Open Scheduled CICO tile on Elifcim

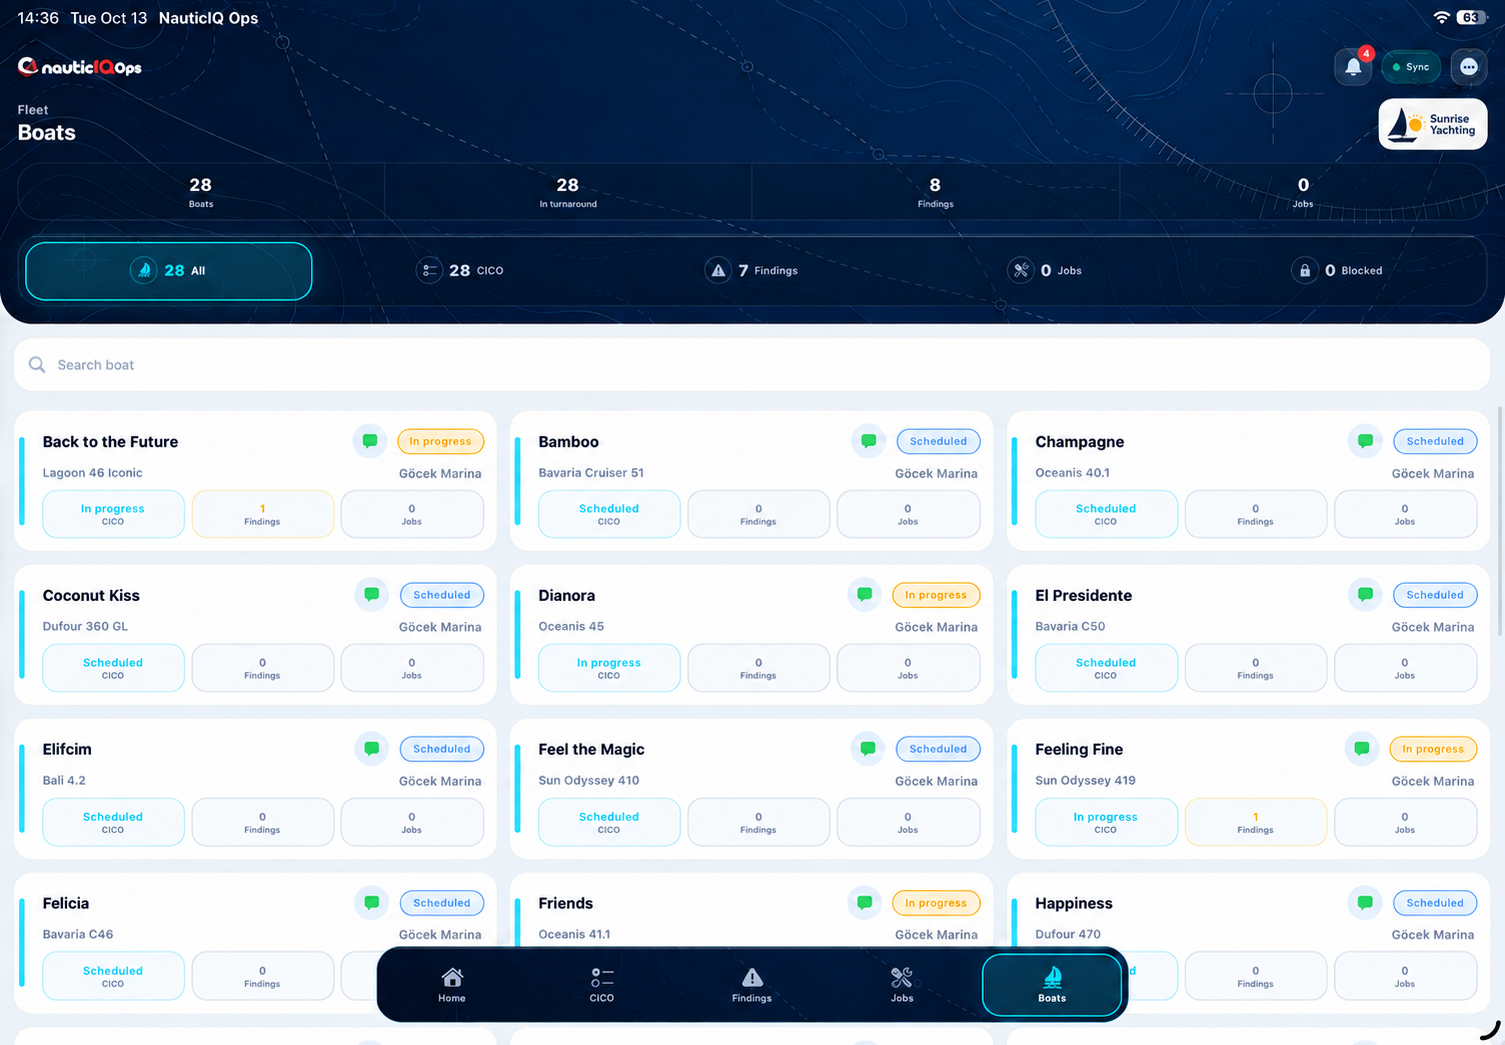coord(113,822)
